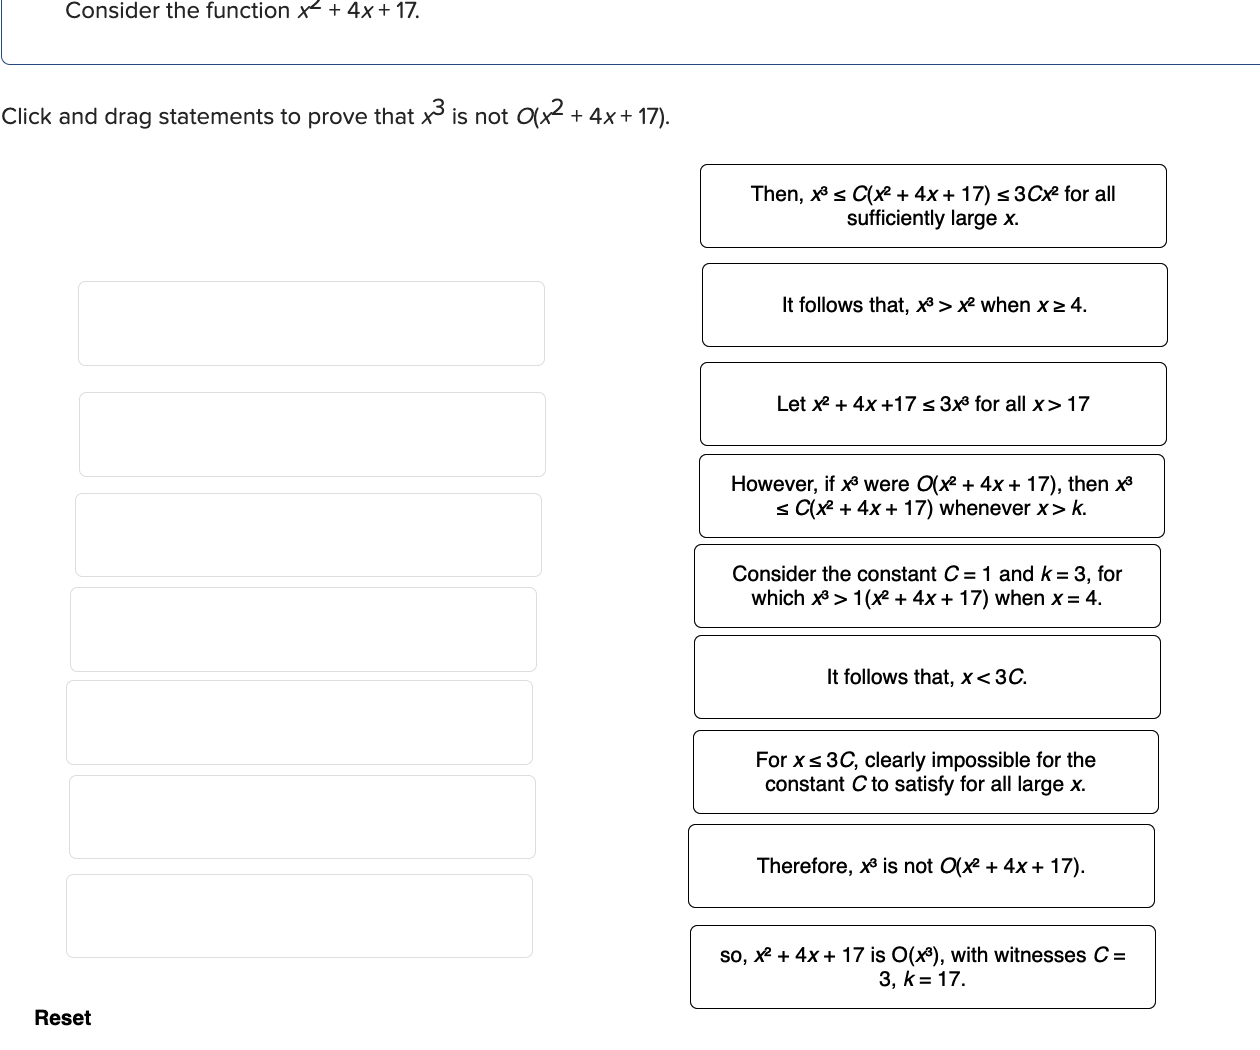Click the second empty answer slot
Viewport: 1260px width, 1050px height.
pyautogui.click(x=311, y=434)
